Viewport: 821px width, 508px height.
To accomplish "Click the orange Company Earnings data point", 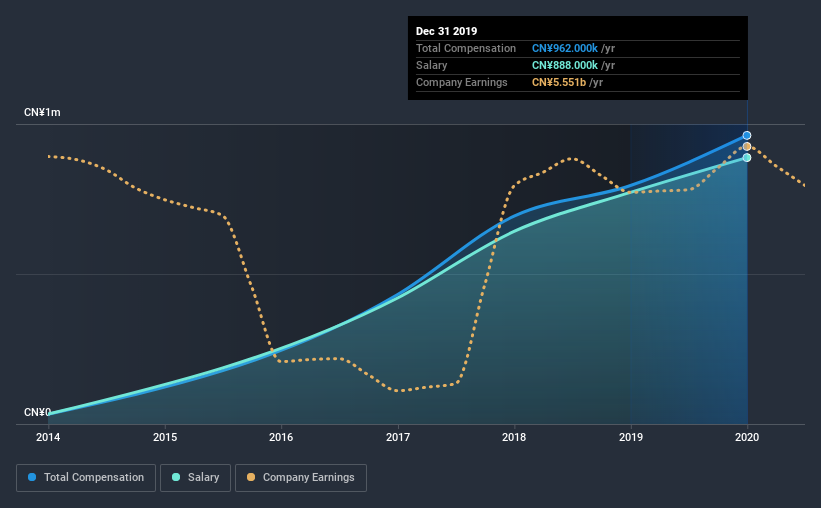I will [747, 147].
